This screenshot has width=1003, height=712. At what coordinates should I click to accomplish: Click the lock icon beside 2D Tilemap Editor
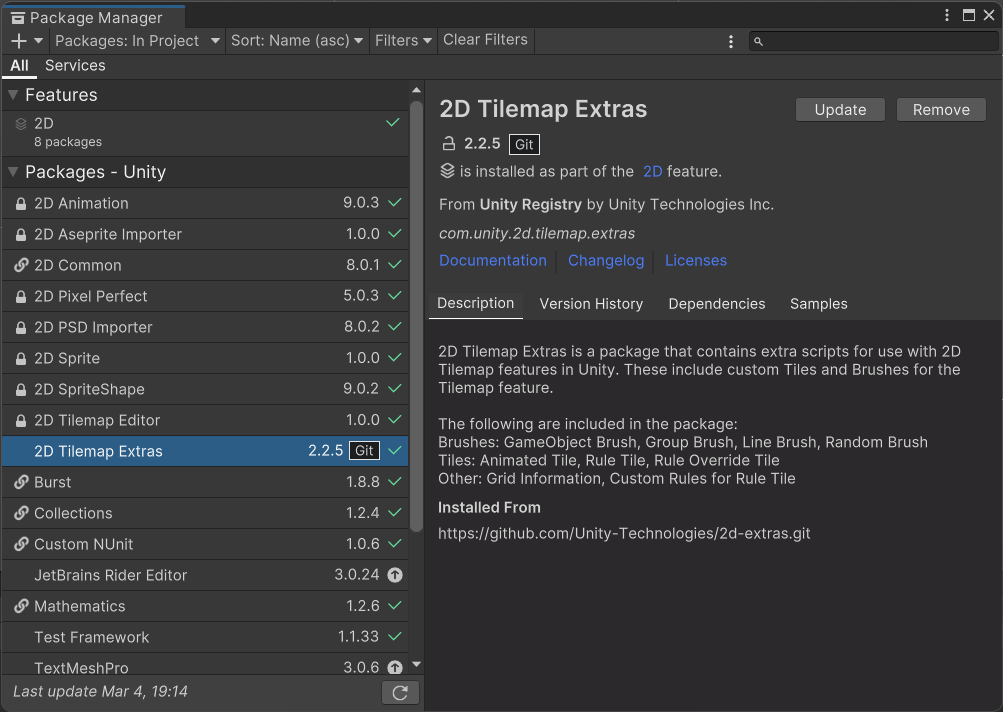(21, 421)
